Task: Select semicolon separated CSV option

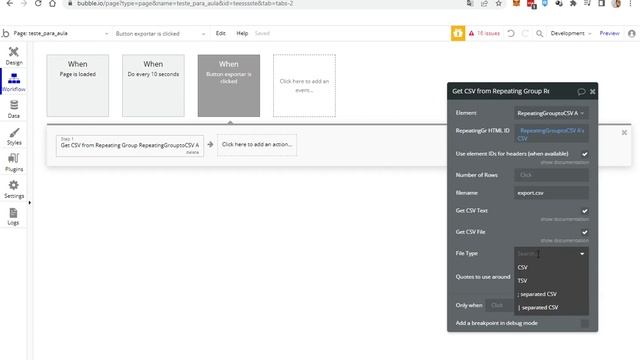Action: tap(551, 294)
